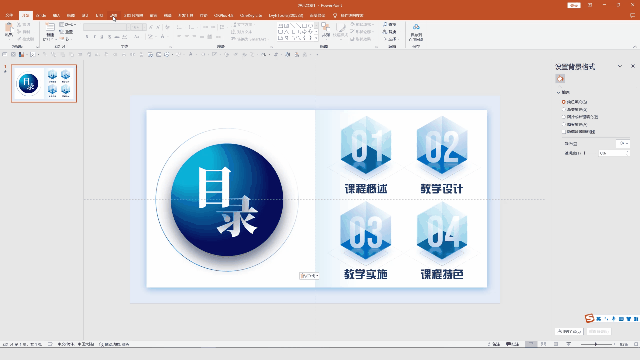Click the Reset Background button
The height and width of the screenshot is (360, 640).
[599, 331]
